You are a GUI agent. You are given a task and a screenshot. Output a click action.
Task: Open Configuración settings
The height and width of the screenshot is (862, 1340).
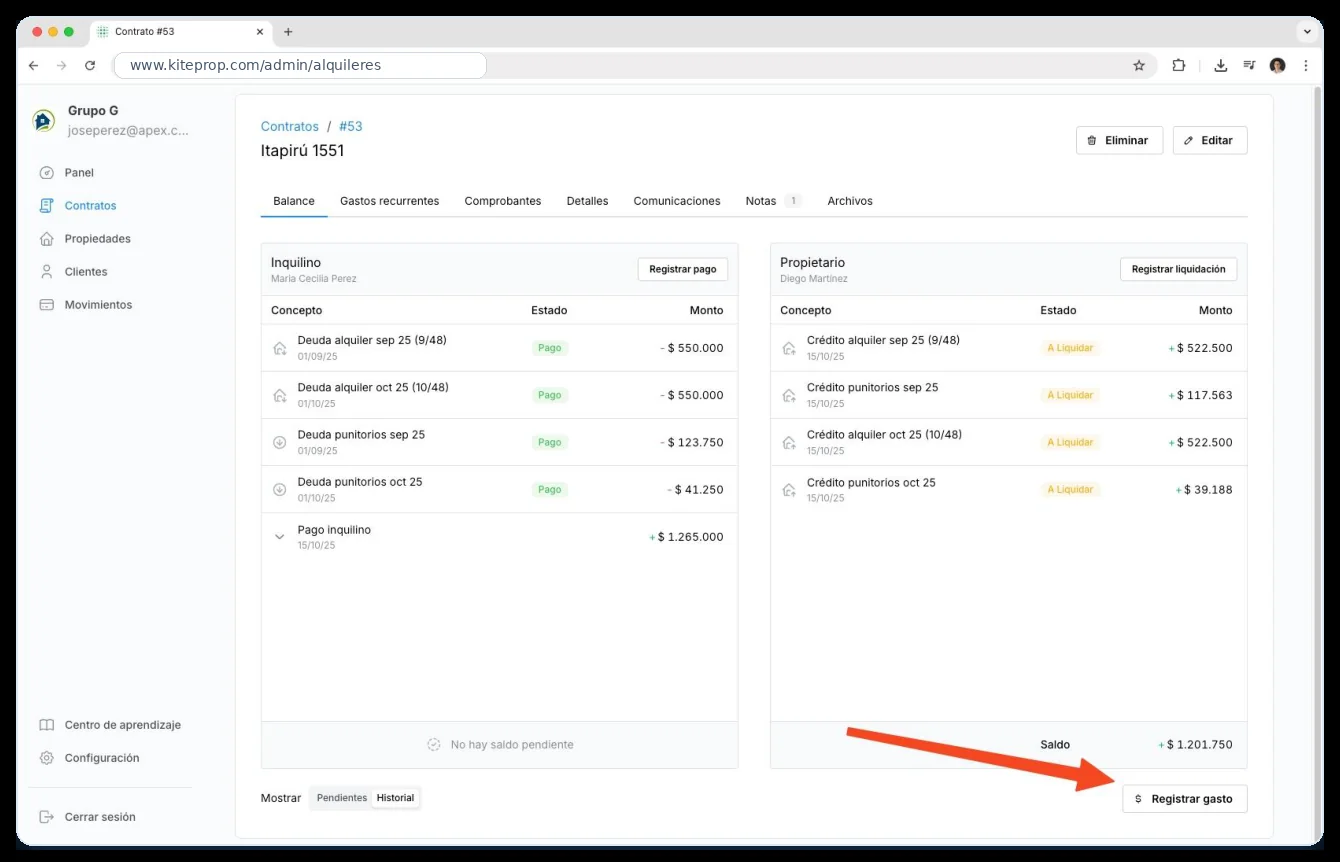pyautogui.click(x=101, y=758)
